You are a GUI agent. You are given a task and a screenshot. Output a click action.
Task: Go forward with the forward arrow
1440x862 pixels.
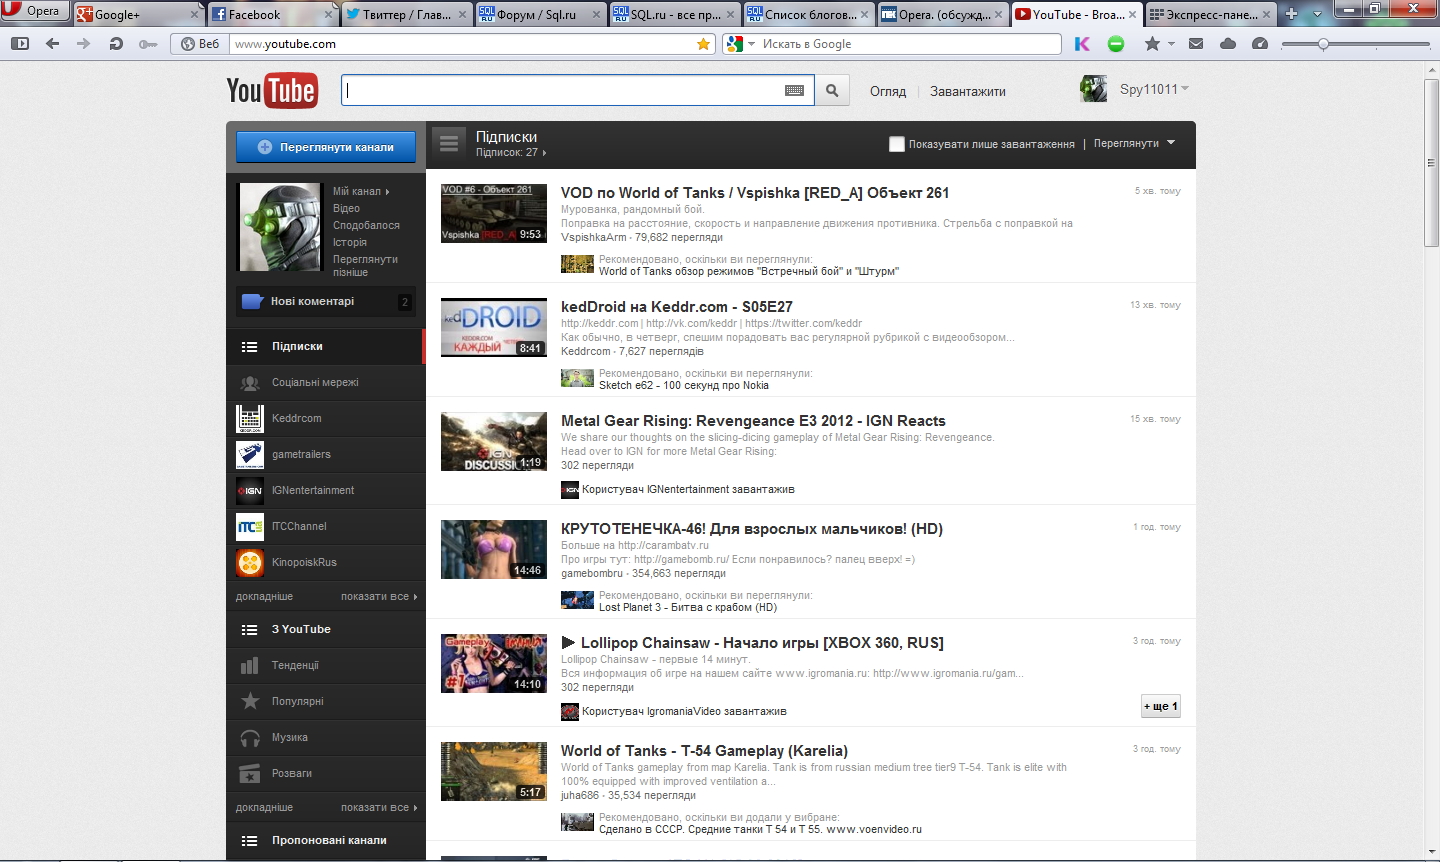(x=84, y=44)
